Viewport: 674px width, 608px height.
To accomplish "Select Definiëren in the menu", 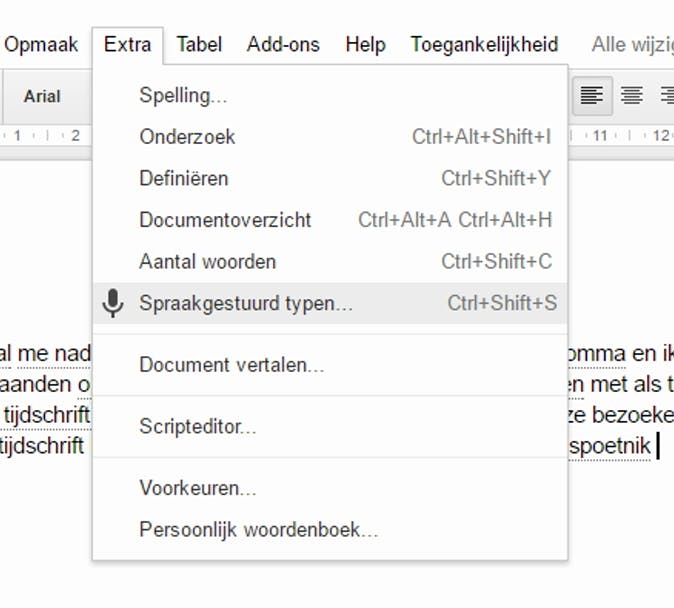I will [x=184, y=179].
